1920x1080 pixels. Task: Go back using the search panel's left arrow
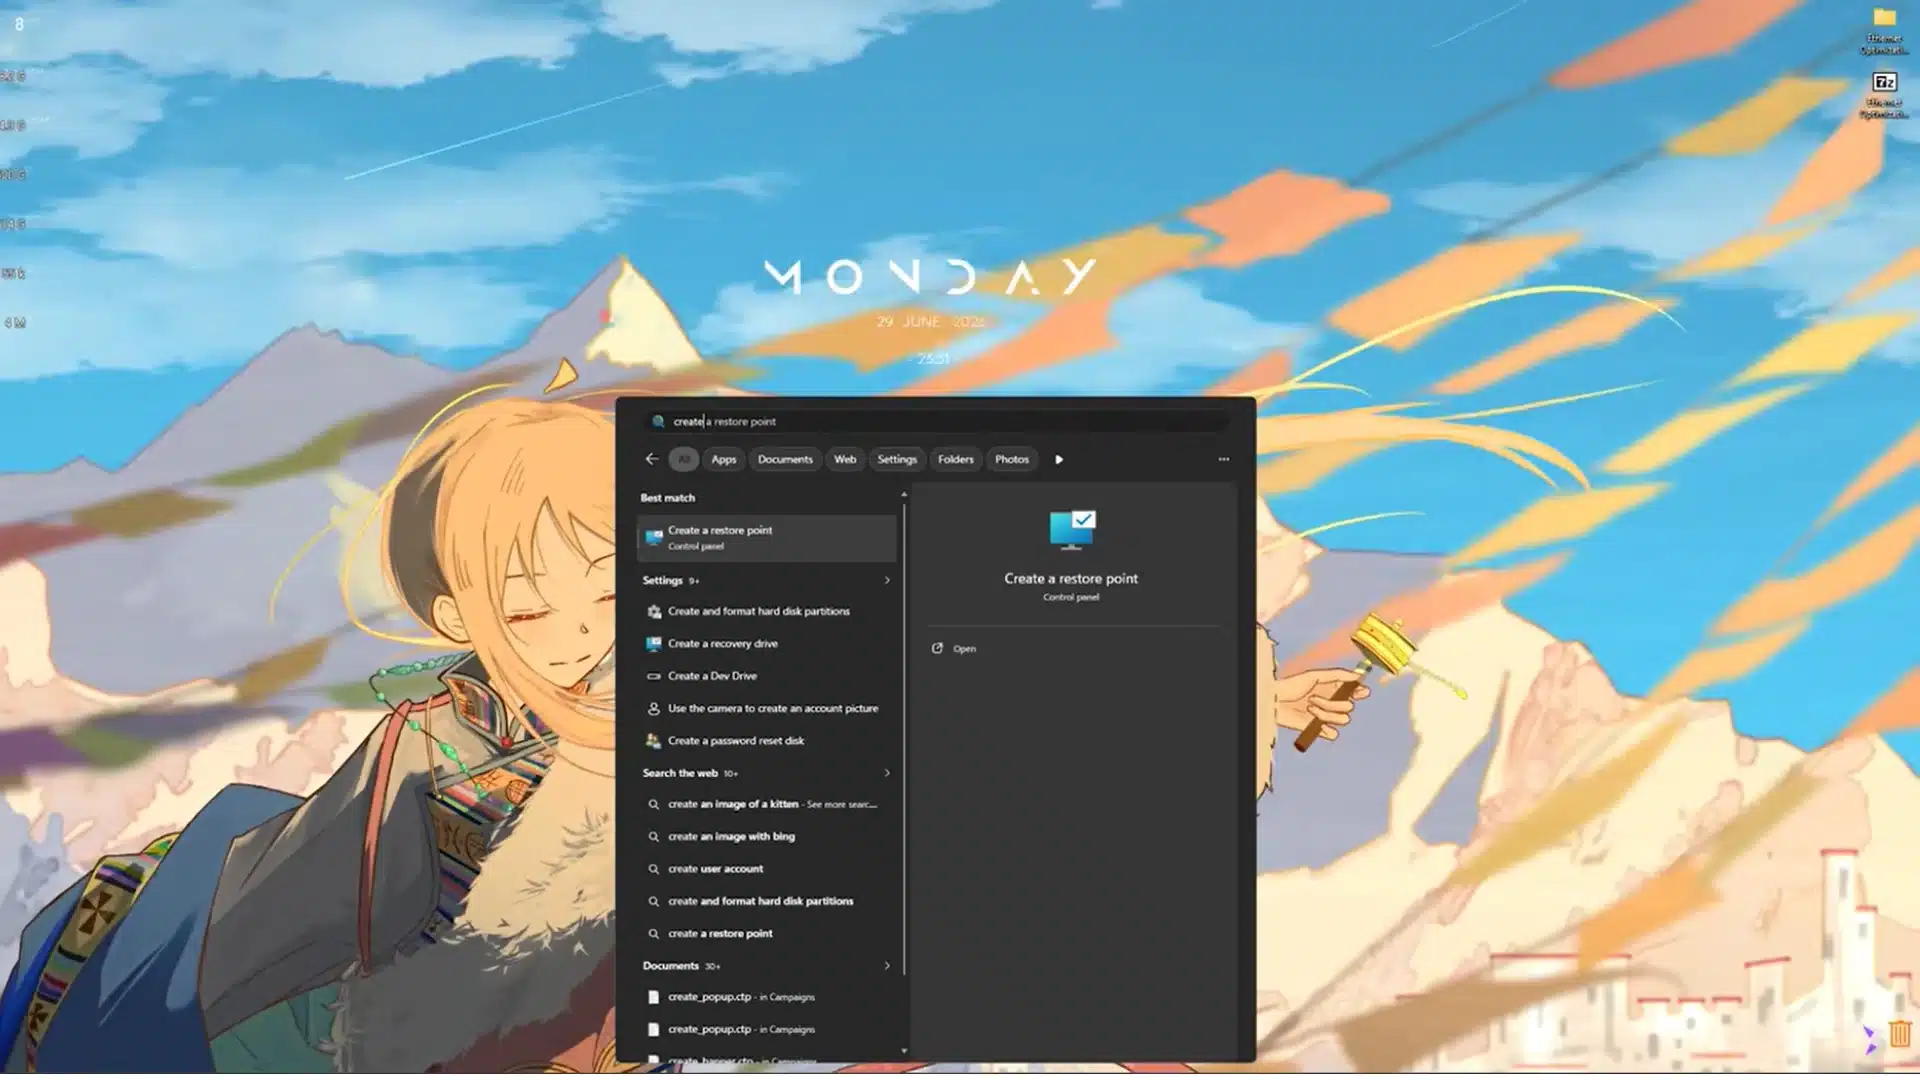click(x=652, y=459)
